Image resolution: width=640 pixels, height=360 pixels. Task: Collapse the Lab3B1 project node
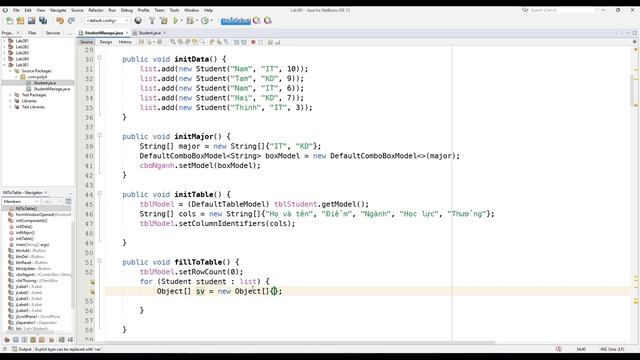(x=4, y=65)
